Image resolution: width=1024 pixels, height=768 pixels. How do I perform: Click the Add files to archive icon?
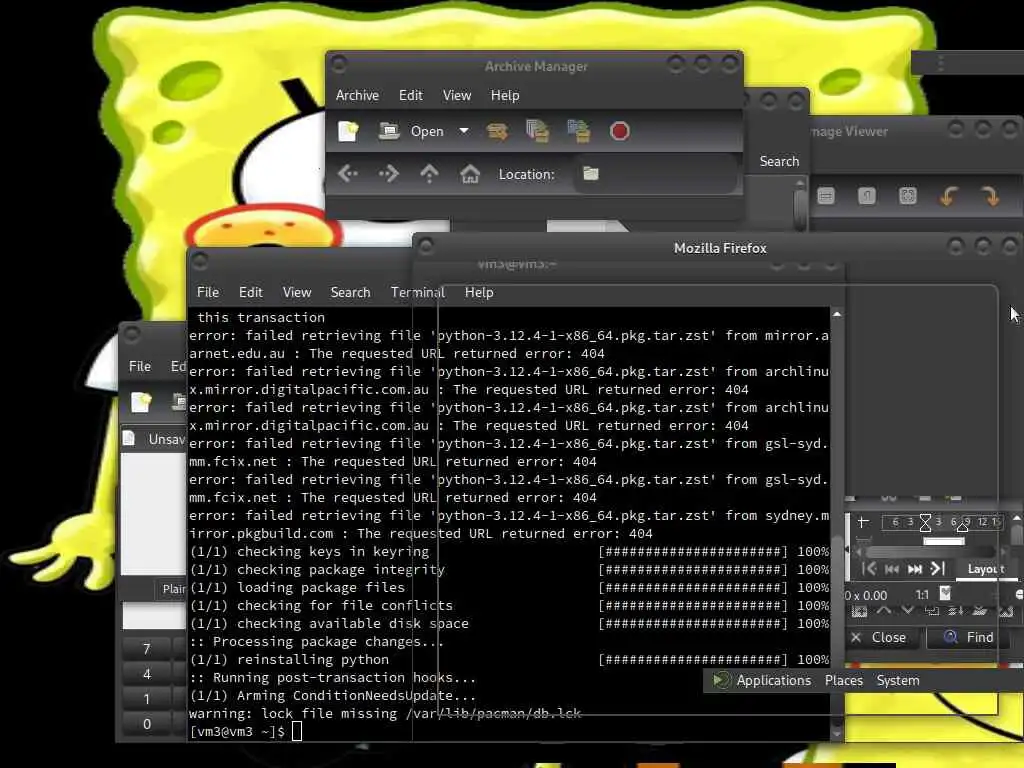click(x=537, y=131)
